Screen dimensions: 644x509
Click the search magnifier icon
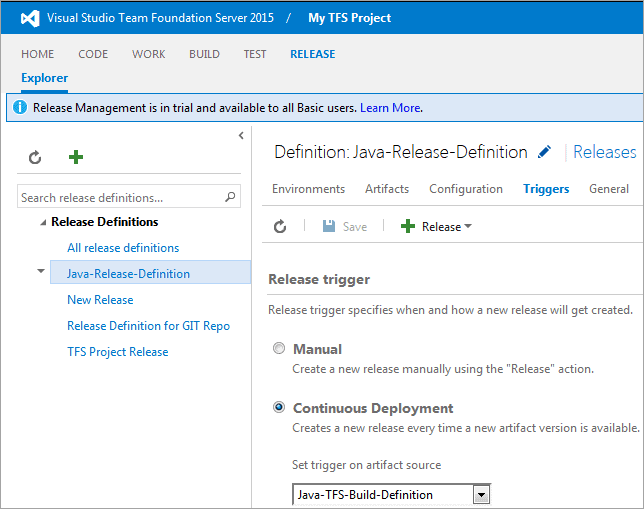231,198
